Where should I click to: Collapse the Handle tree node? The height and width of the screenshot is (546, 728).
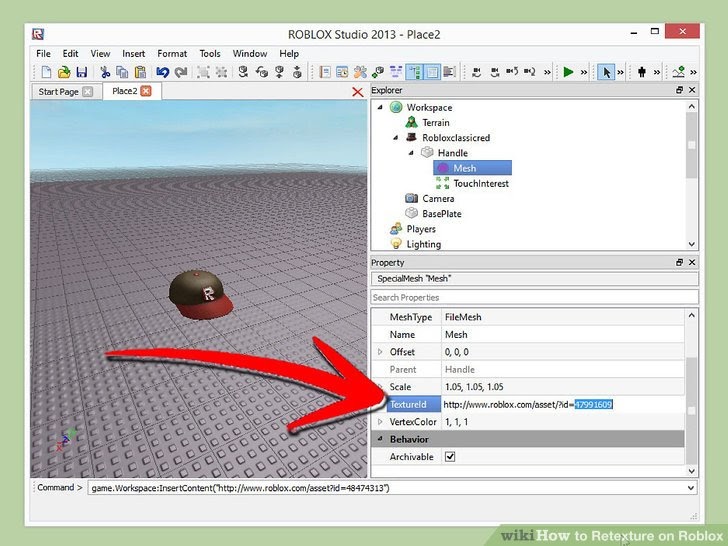coord(411,153)
